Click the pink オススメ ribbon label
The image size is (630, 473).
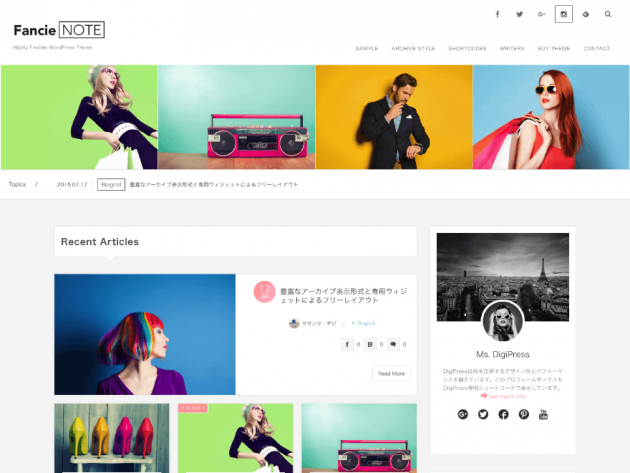click(x=193, y=408)
